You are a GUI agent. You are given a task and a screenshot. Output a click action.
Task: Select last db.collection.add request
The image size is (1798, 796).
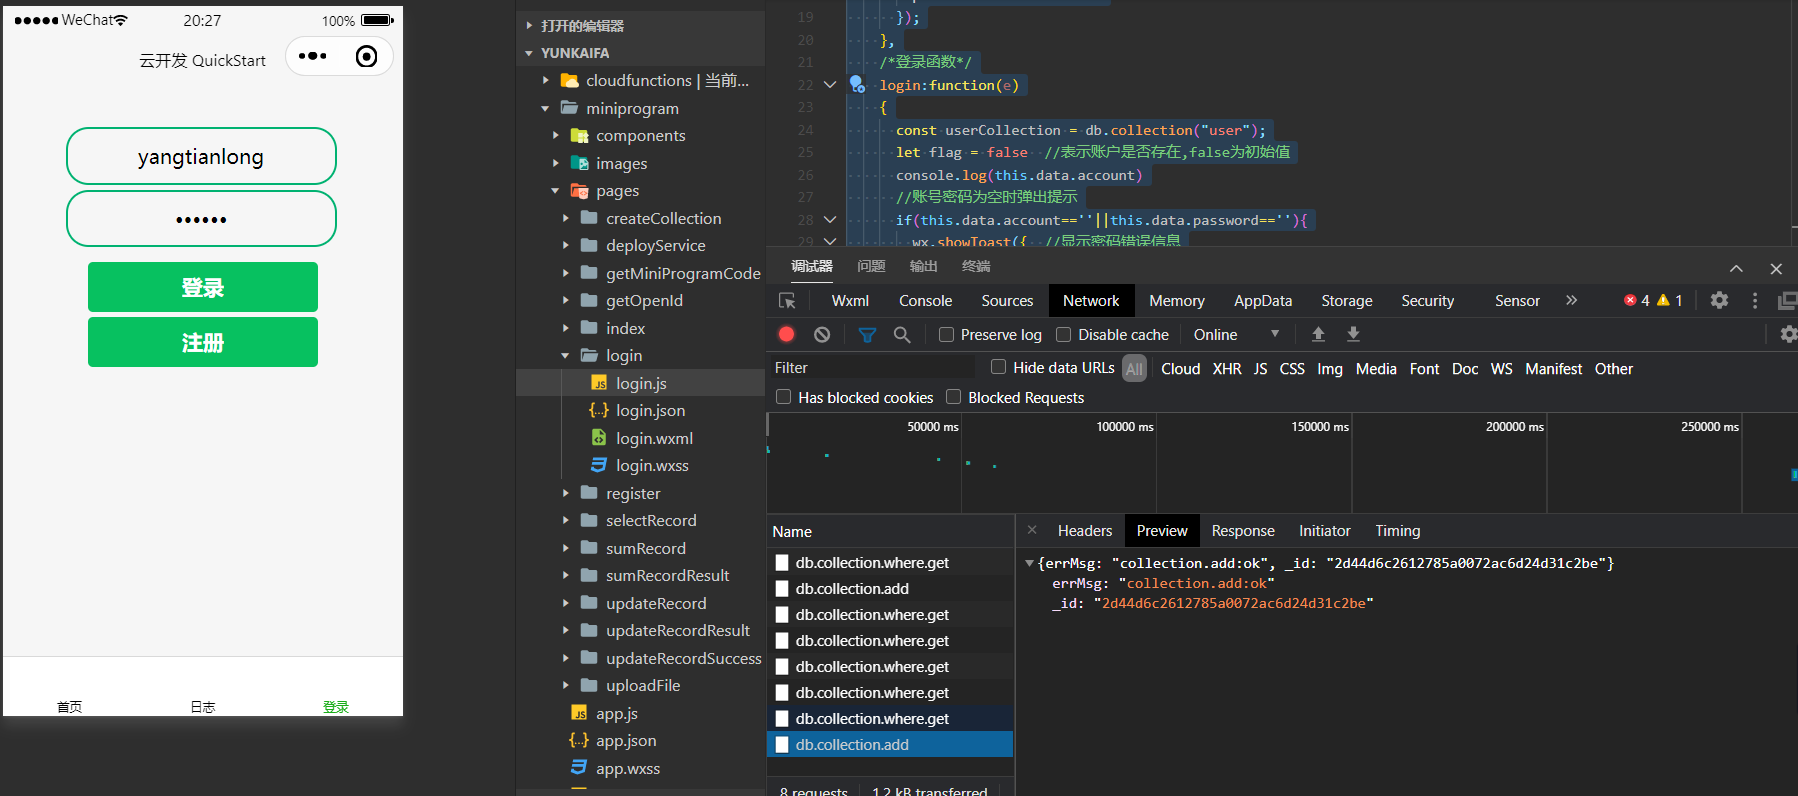[890, 744]
